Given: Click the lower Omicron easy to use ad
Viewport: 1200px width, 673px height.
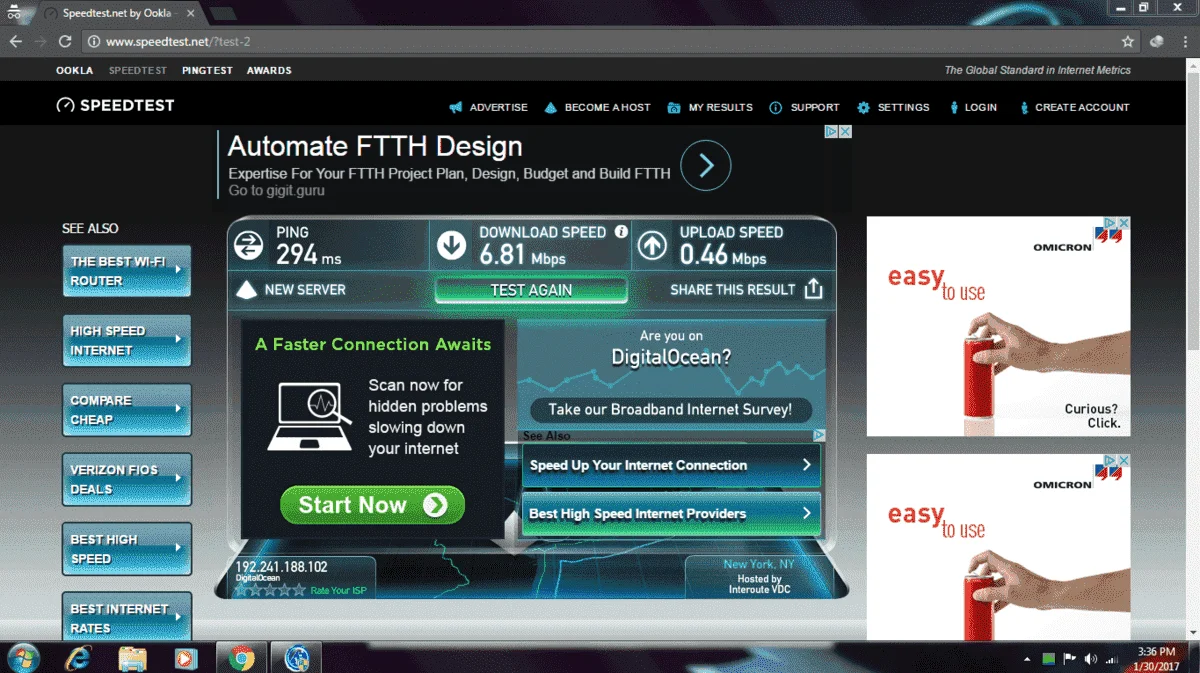Looking at the screenshot, I should [x=998, y=548].
